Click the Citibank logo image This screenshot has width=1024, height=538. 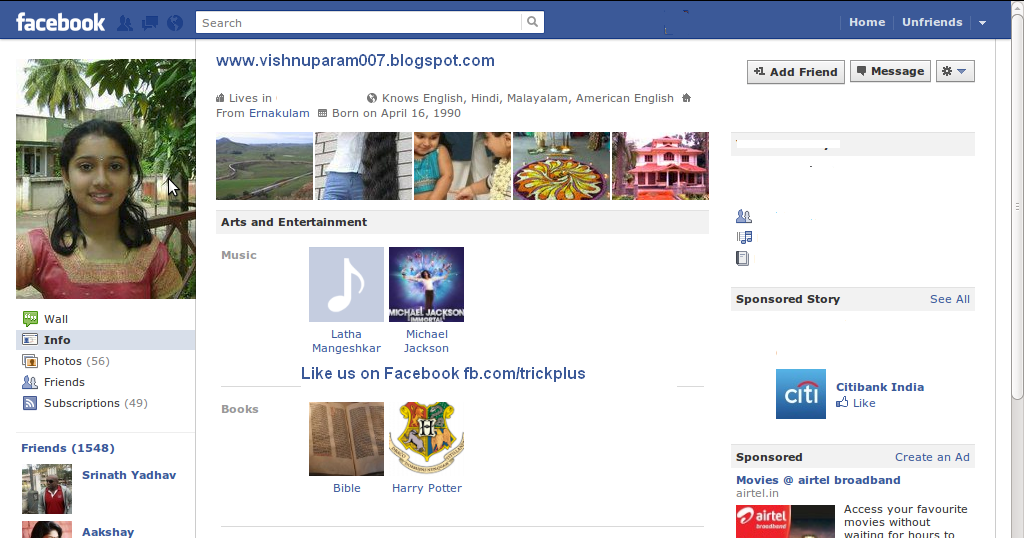(801, 394)
